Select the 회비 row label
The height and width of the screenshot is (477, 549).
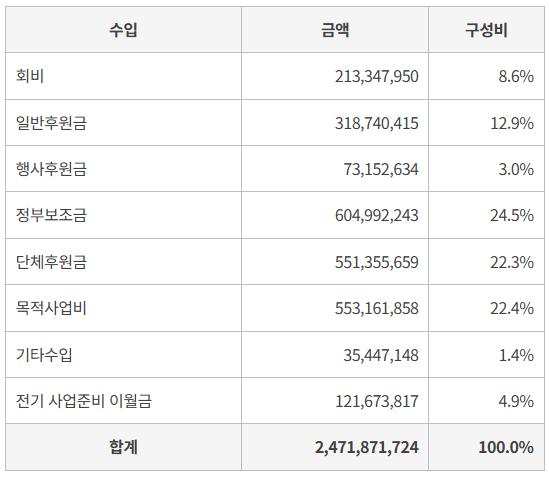(30, 76)
